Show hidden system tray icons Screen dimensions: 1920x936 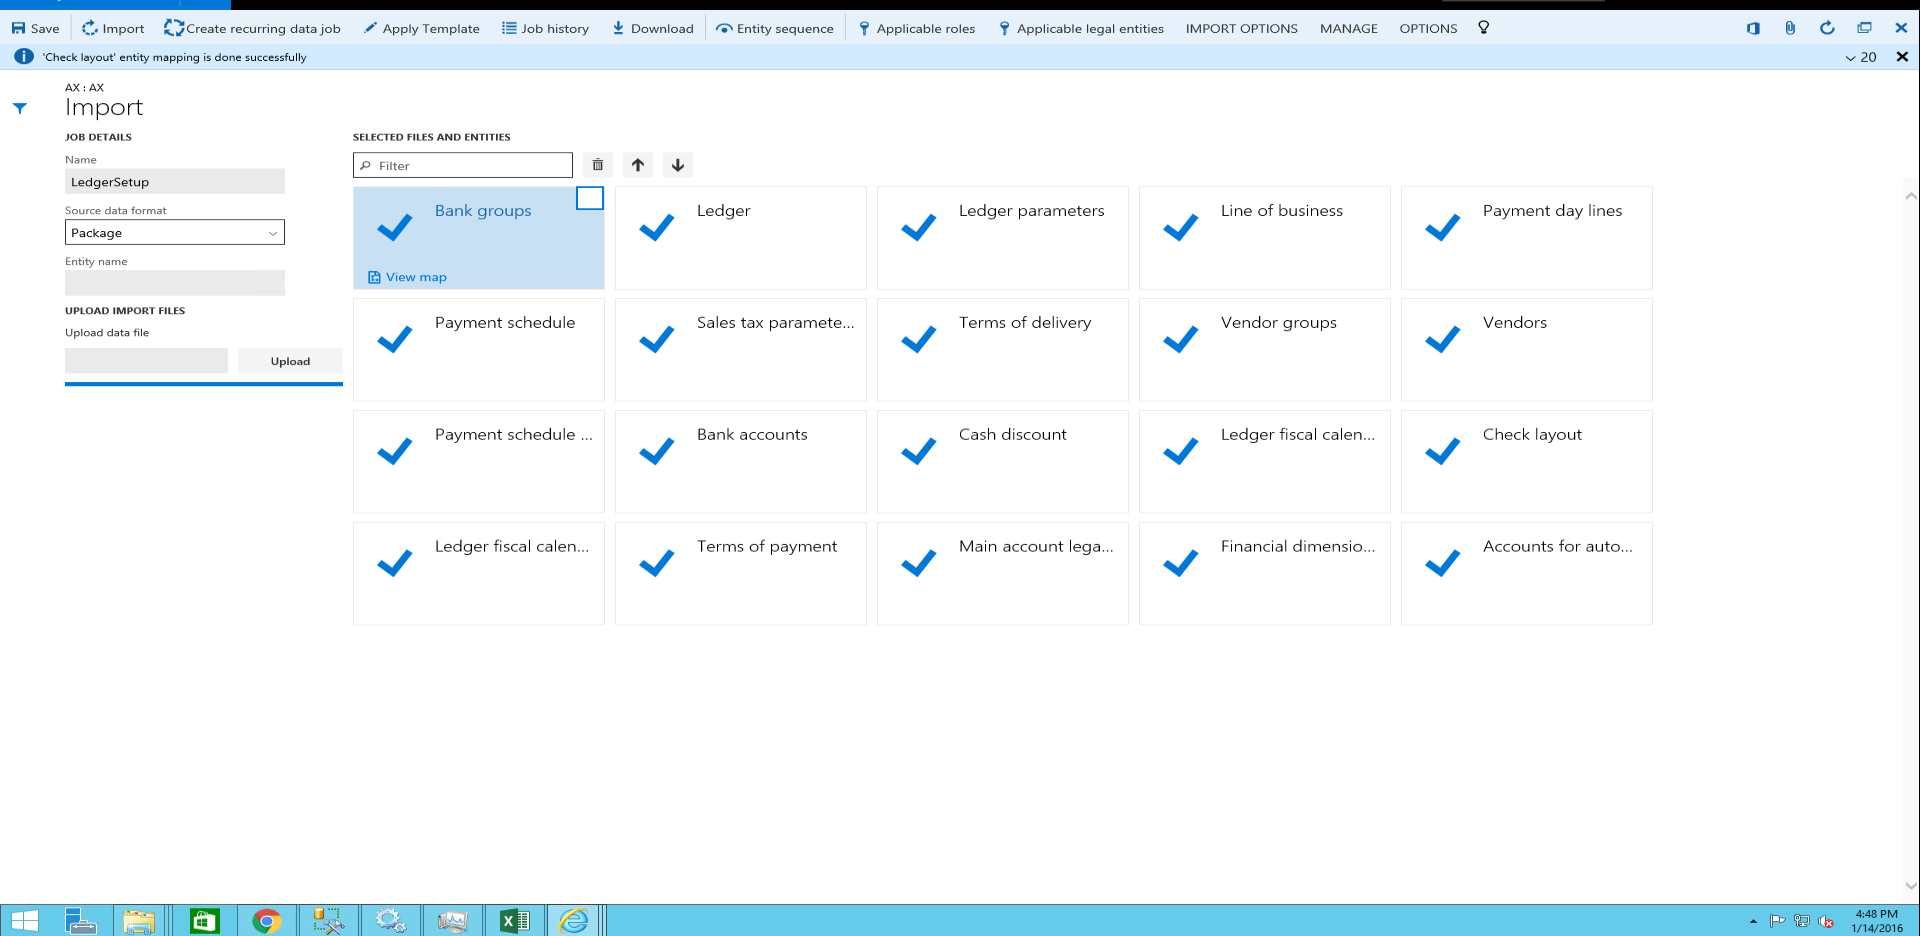tap(1753, 921)
